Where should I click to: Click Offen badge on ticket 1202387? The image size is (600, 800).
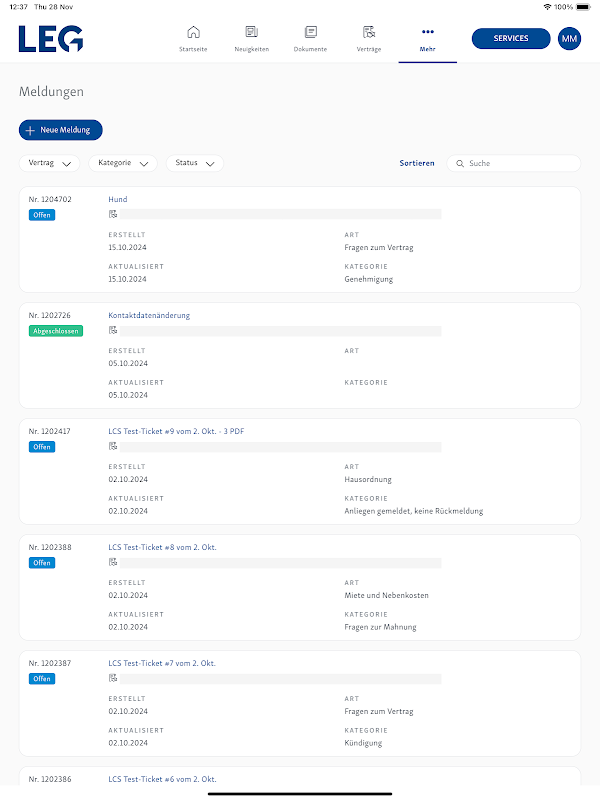point(42,679)
